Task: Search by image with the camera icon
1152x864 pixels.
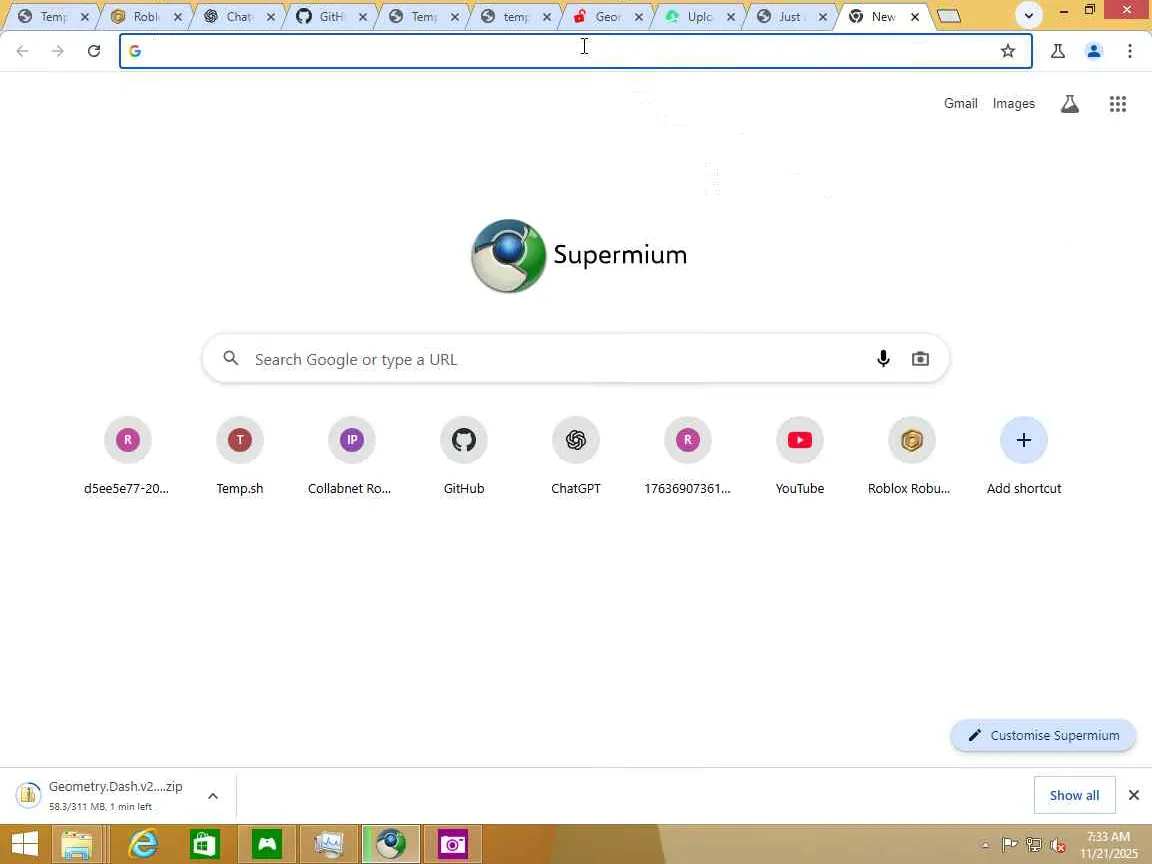Action: 920,359
